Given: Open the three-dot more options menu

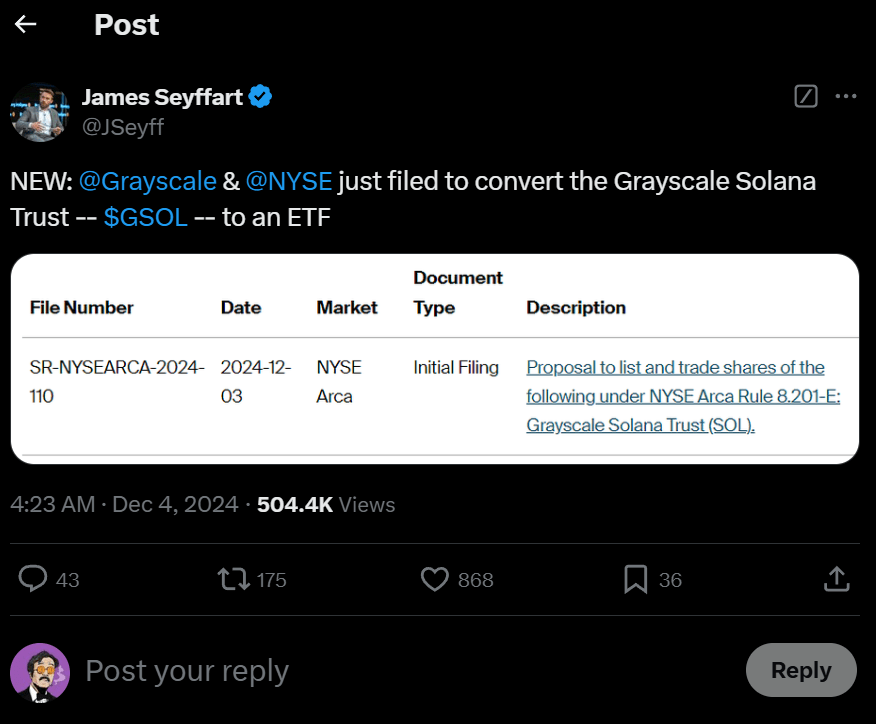Looking at the screenshot, I should (x=846, y=96).
